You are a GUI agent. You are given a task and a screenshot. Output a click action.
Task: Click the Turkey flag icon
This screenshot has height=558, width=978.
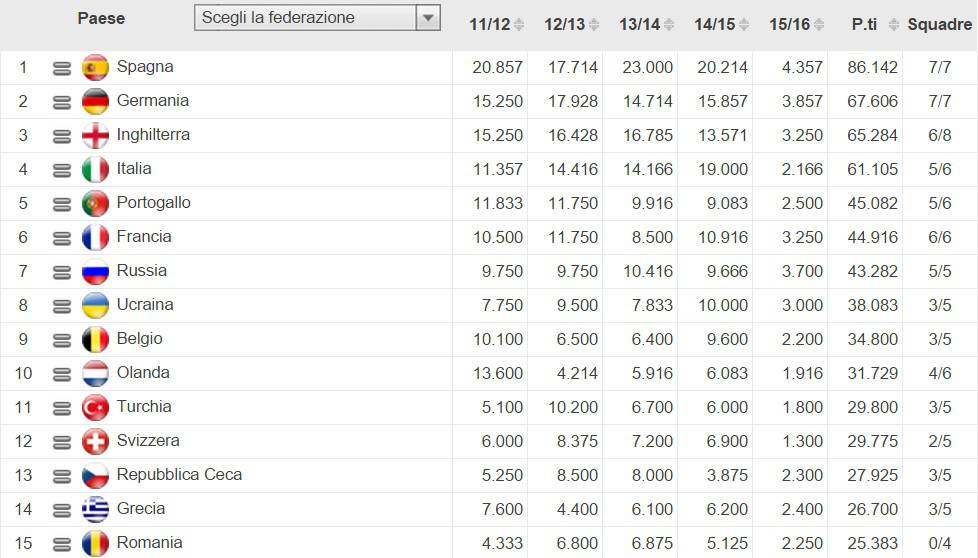click(x=95, y=407)
